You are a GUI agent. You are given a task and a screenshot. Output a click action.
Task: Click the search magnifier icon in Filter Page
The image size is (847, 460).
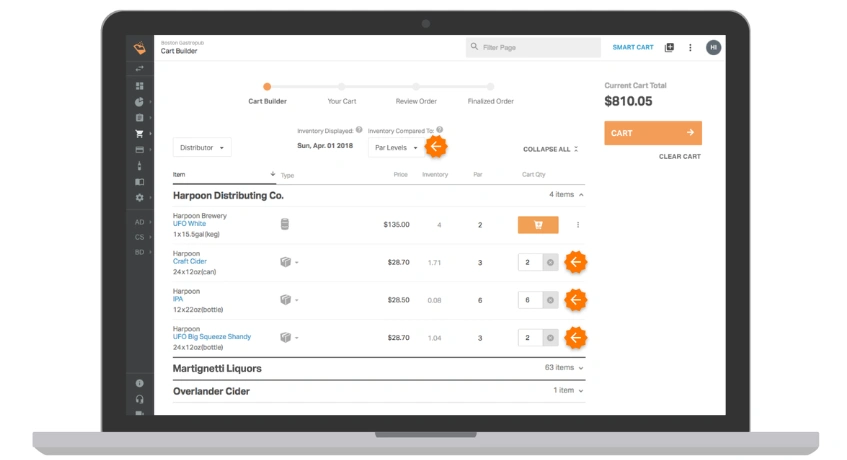pos(474,47)
